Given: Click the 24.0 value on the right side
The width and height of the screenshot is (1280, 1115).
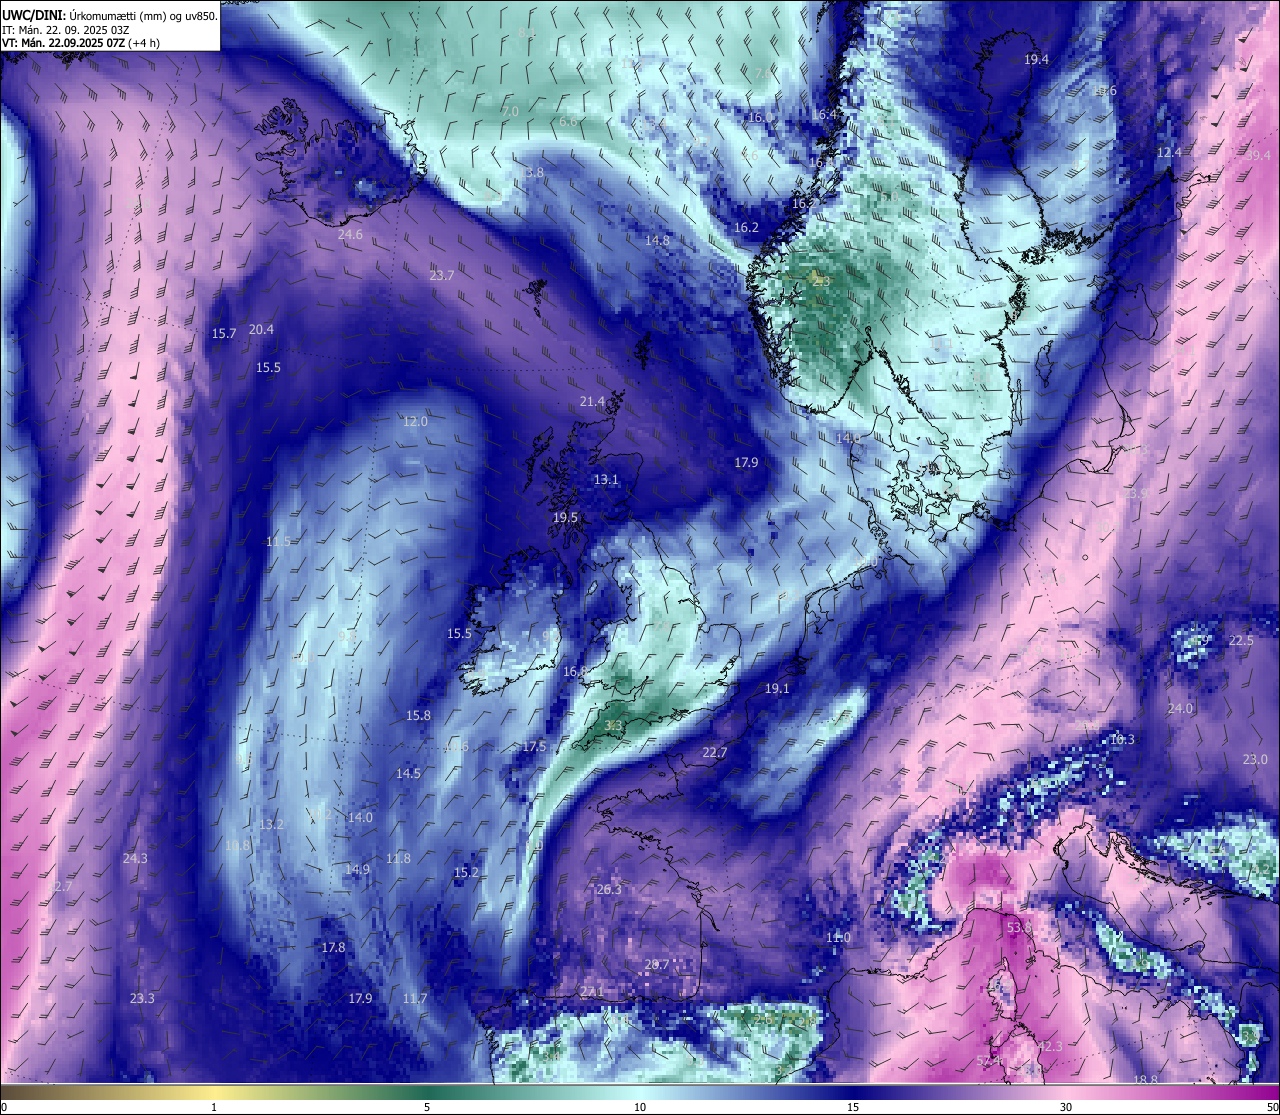Looking at the screenshot, I should pyautogui.click(x=1180, y=709).
